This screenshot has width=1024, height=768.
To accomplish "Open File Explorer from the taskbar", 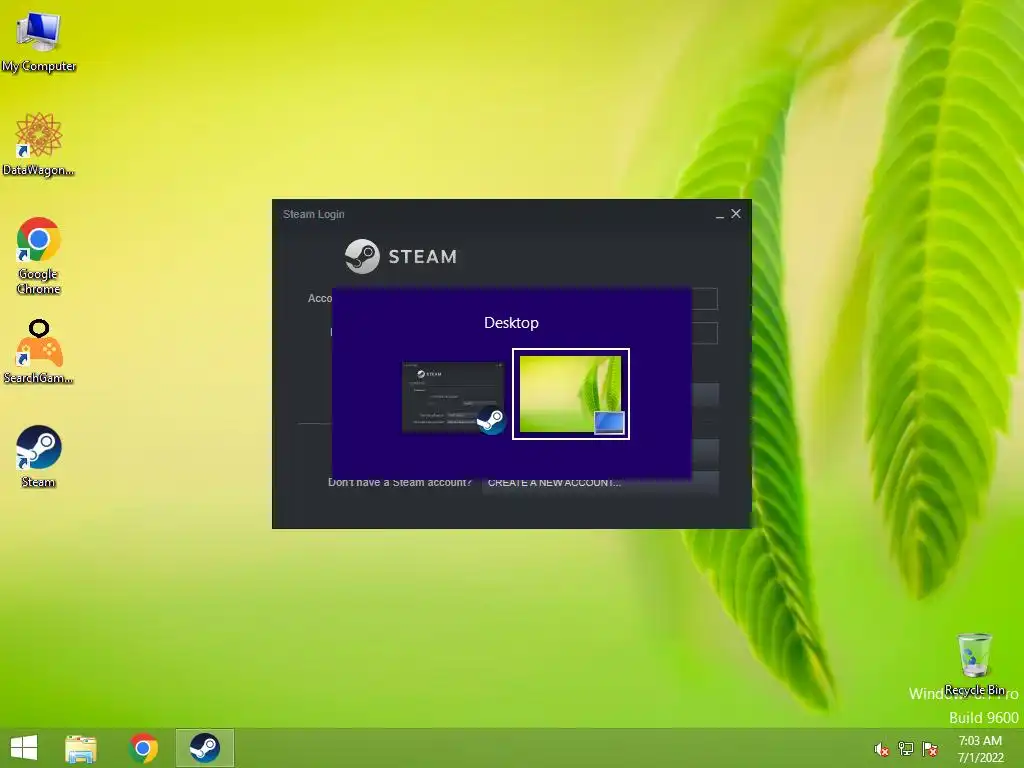I will [x=81, y=748].
